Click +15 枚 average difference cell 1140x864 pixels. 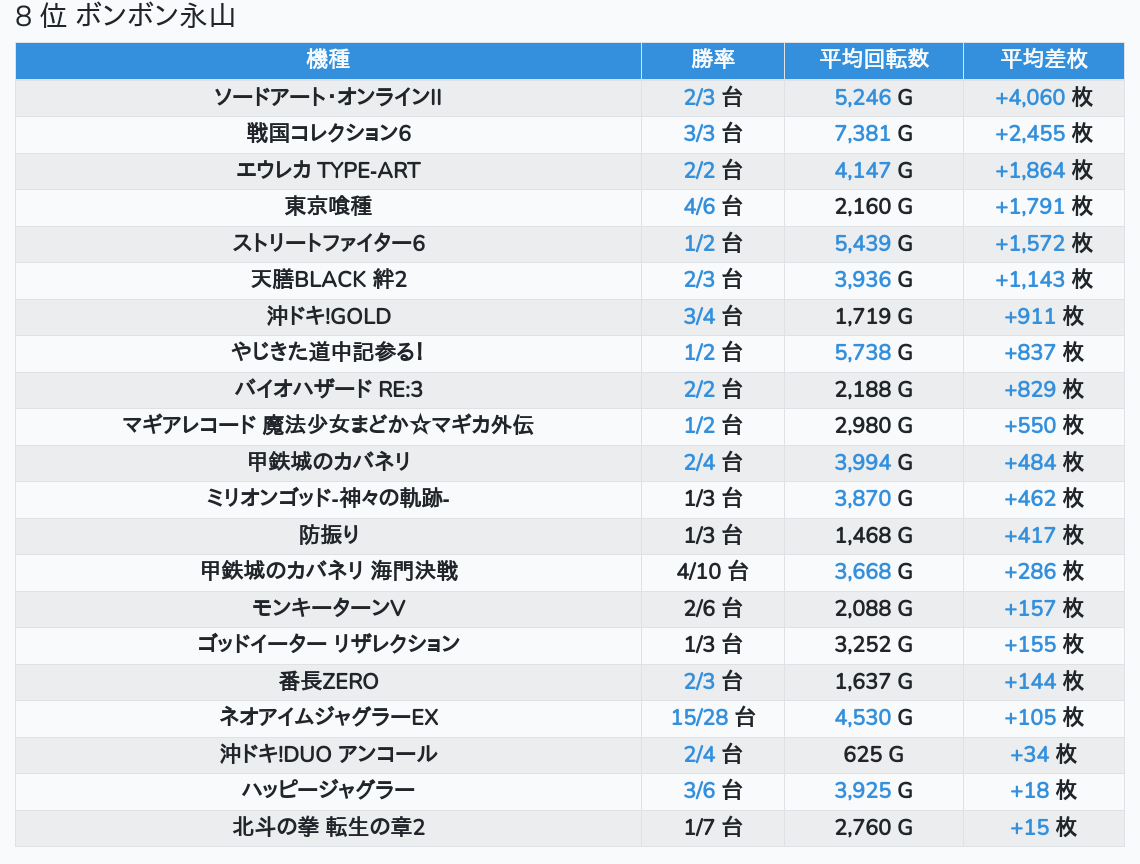[x=1043, y=828]
